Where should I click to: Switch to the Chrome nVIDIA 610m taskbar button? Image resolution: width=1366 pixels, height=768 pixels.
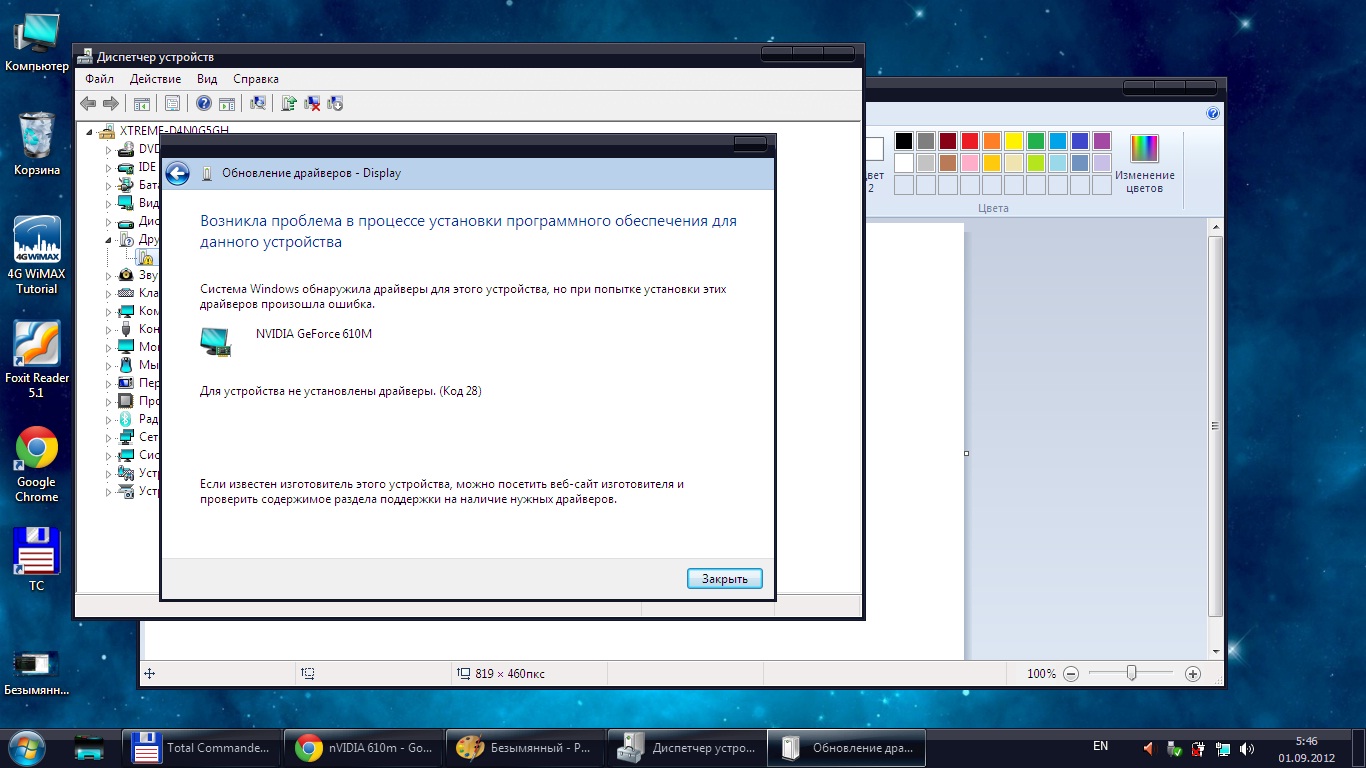pos(362,748)
